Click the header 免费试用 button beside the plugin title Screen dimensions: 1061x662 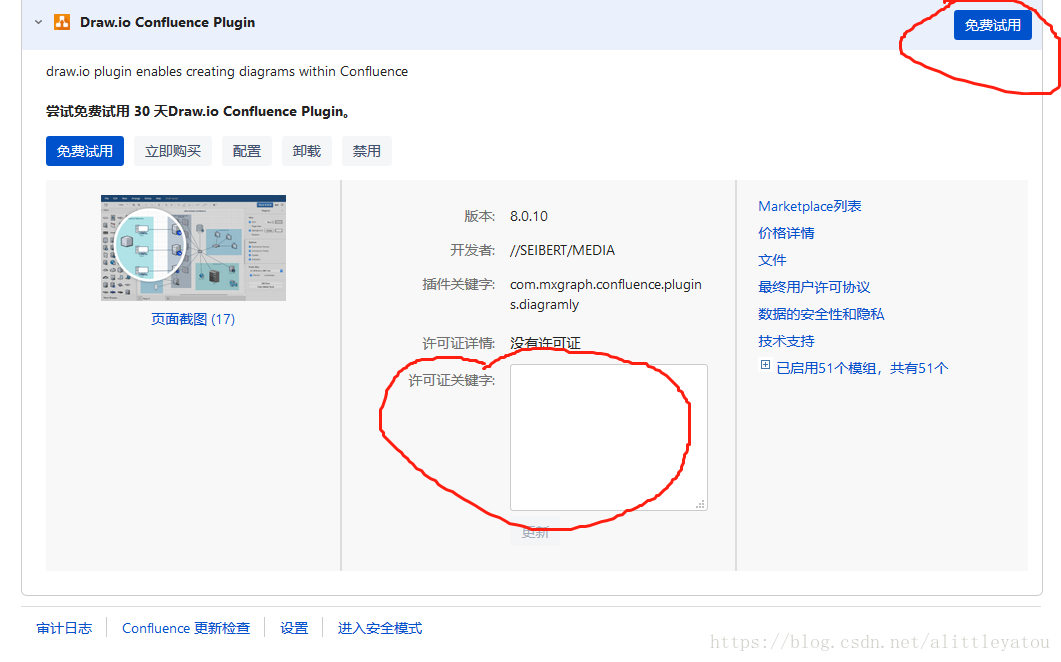point(993,25)
